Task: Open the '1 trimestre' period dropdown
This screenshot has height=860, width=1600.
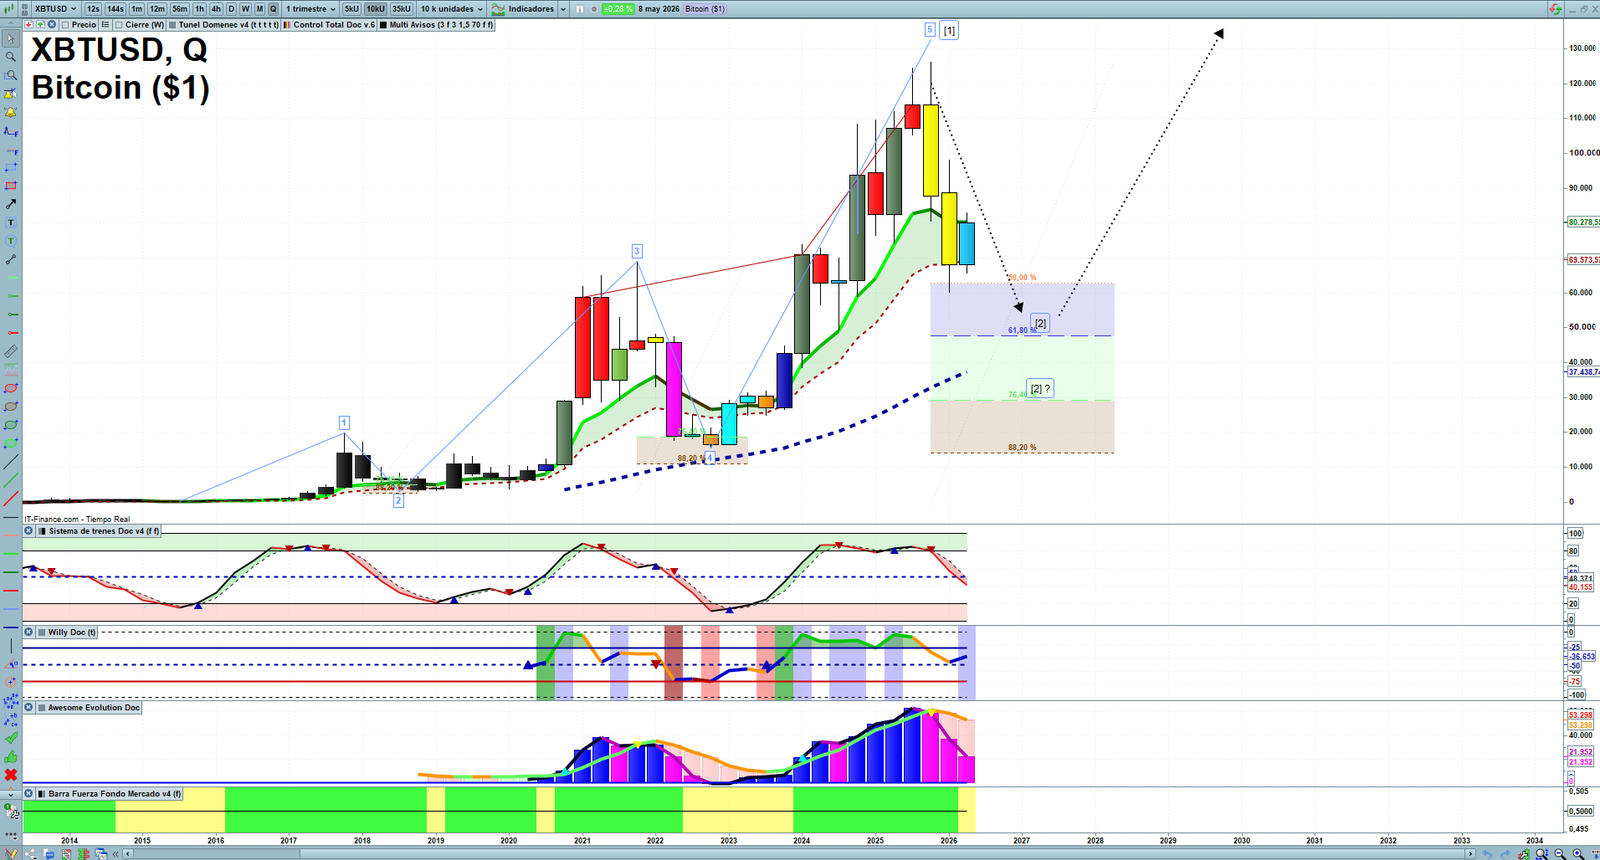Action: click(311, 9)
